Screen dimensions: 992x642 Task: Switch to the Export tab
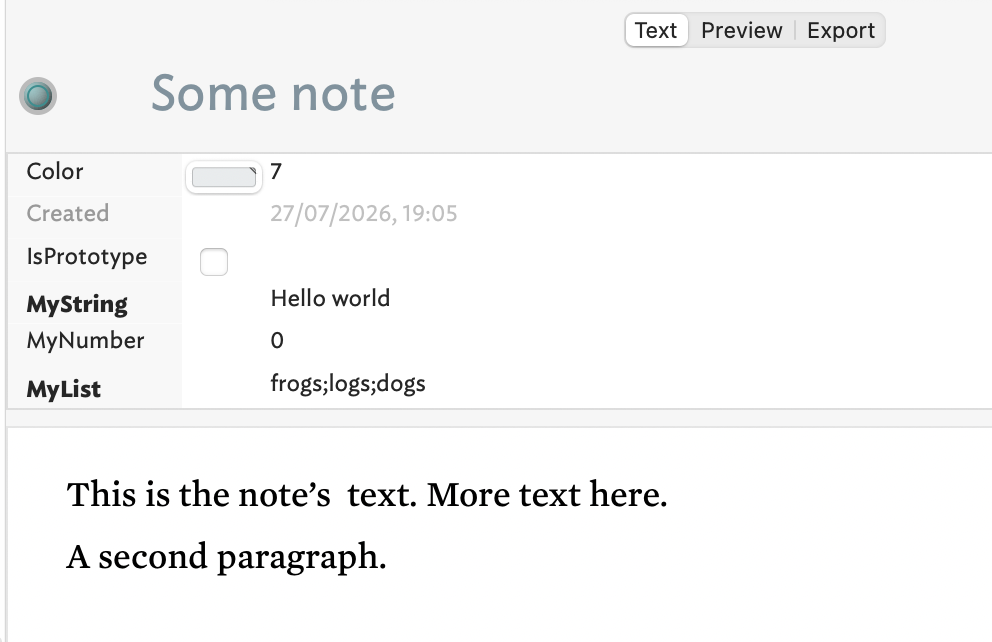[841, 30]
